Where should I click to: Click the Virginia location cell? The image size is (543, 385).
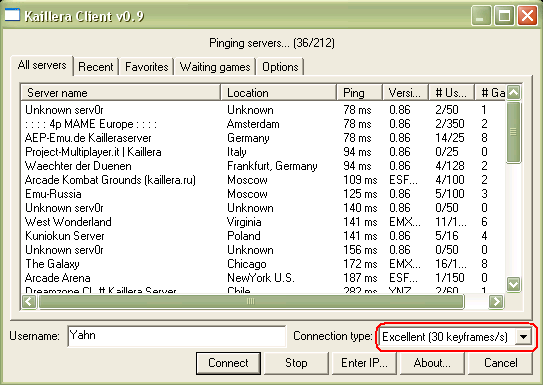click(x=244, y=222)
